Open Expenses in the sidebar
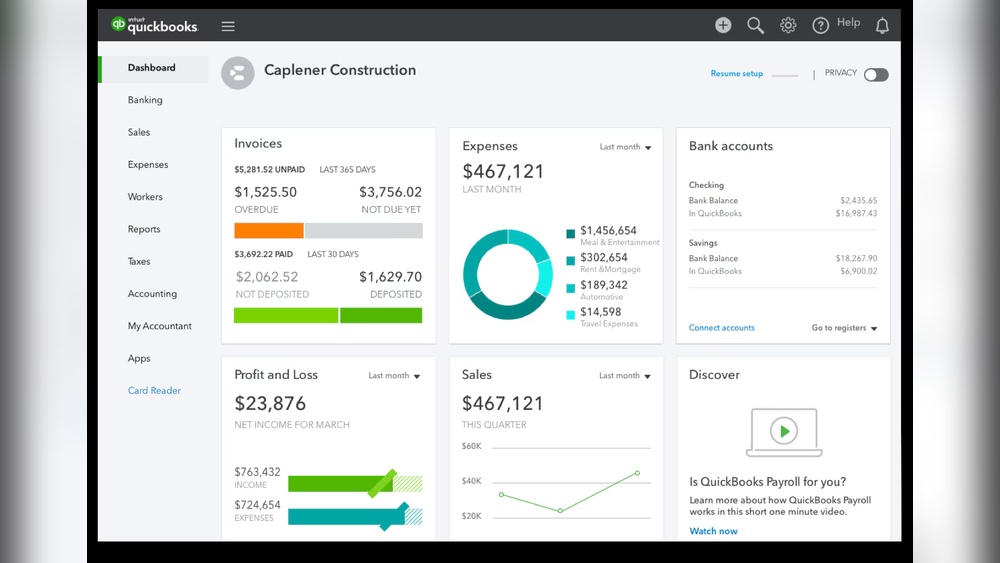1000x563 pixels. [x=148, y=165]
